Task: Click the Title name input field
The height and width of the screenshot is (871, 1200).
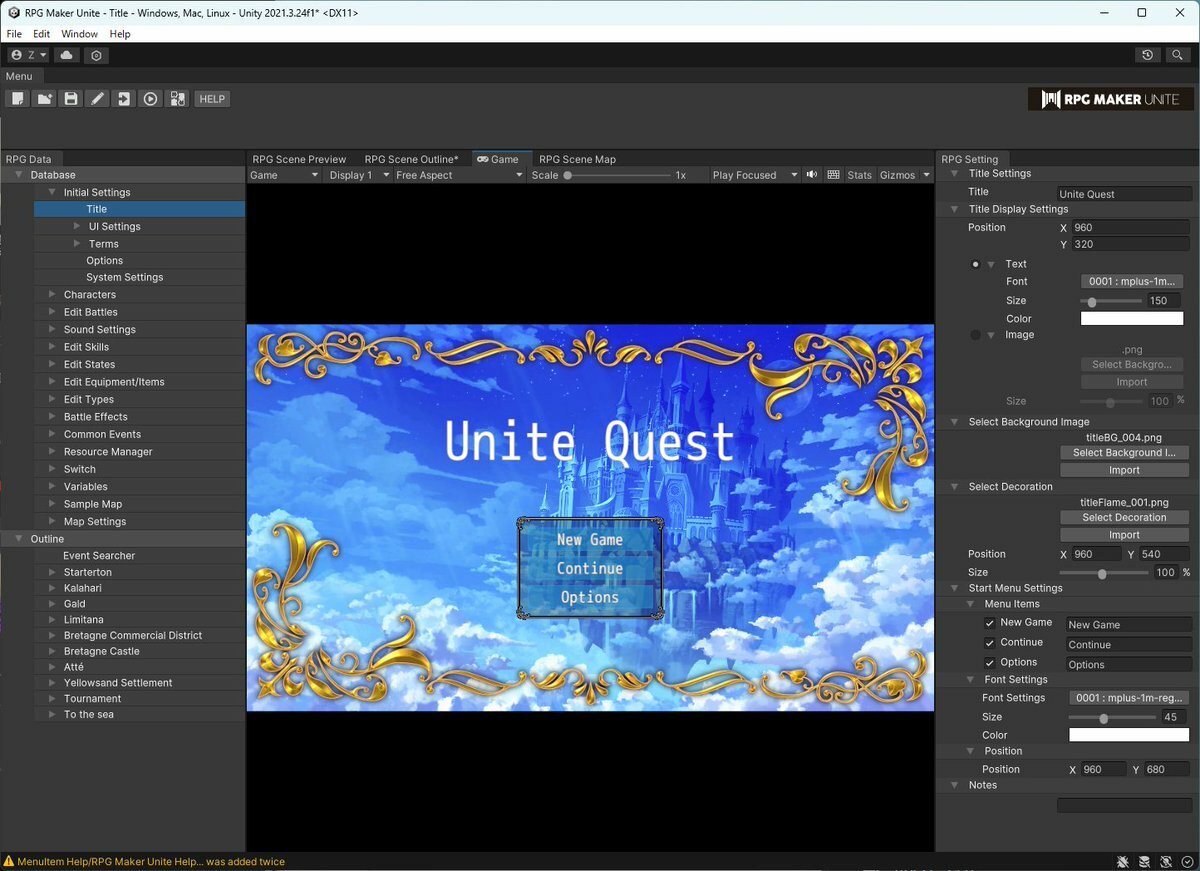Action: 1124,194
